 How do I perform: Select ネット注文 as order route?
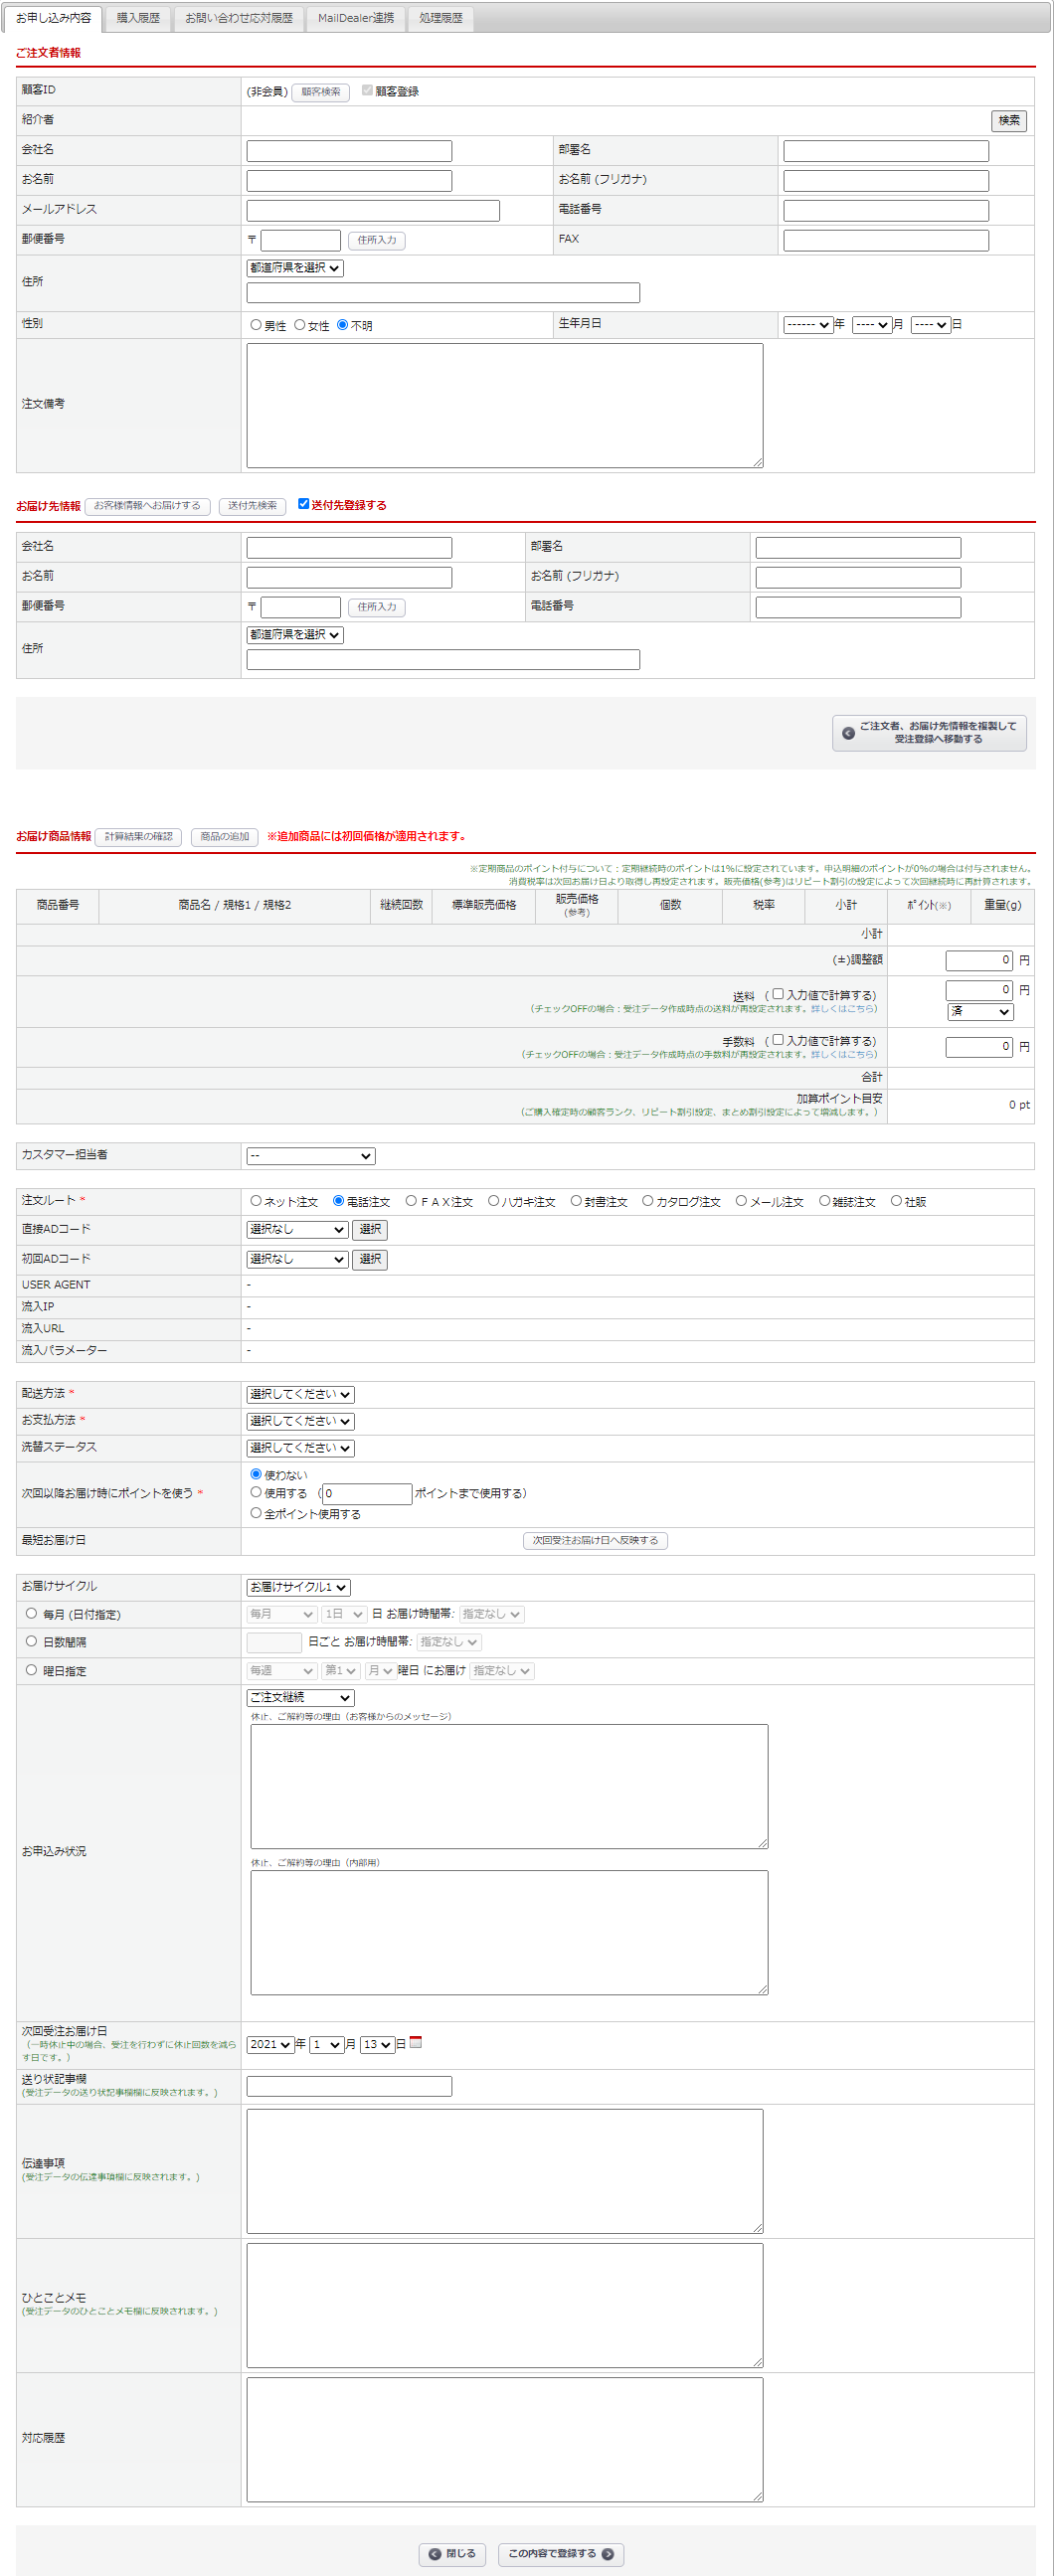(x=256, y=1201)
